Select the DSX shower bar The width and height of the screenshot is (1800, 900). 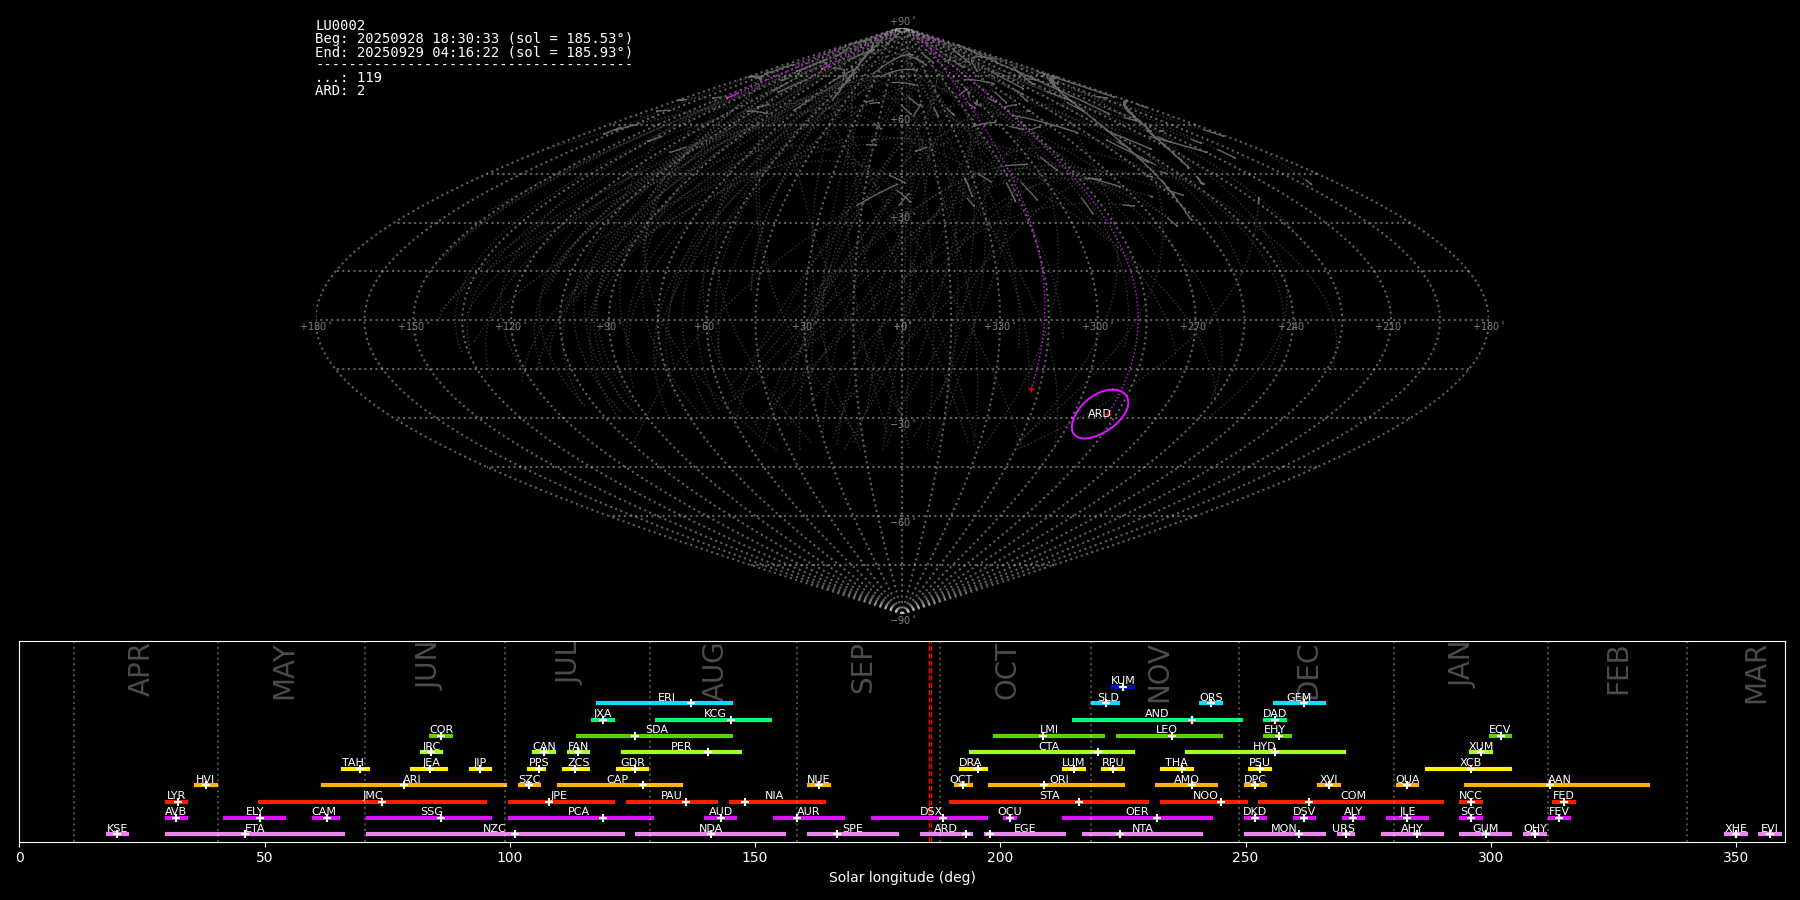click(x=929, y=818)
